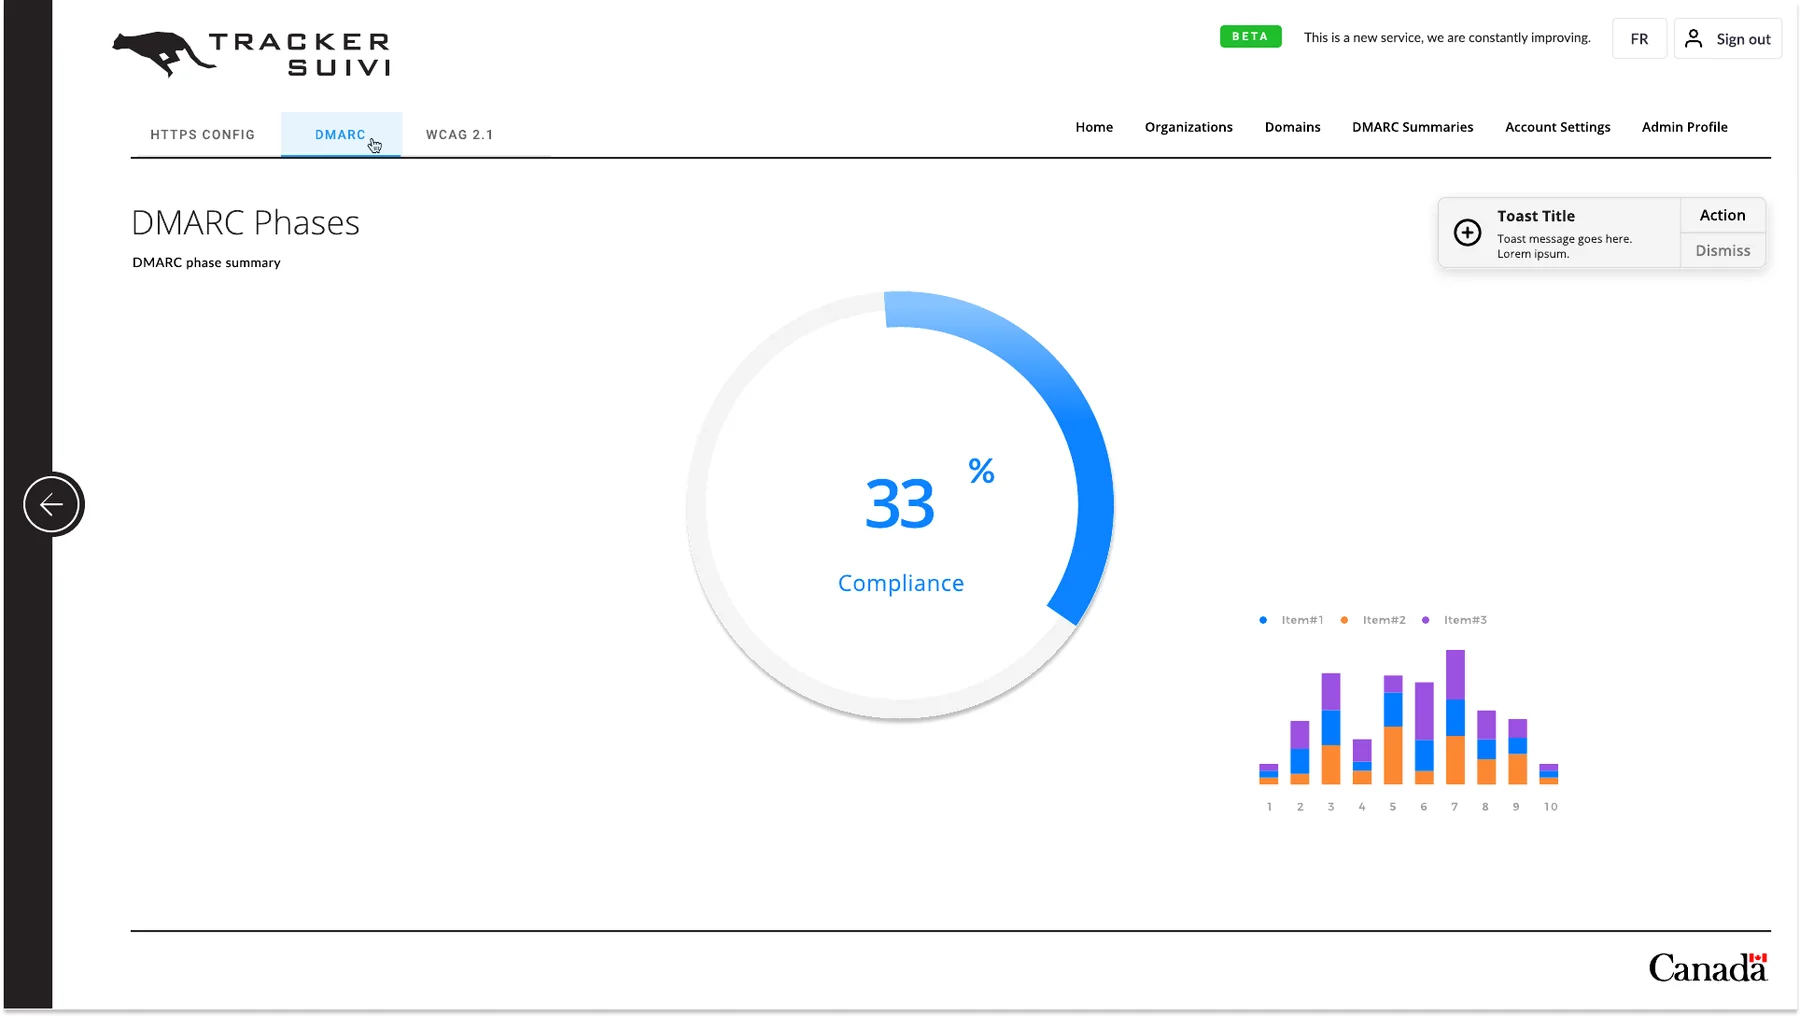Click the user profile icon beside Sign out
The width and height of the screenshot is (1800, 1016).
pyautogui.click(x=1693, y=38)
